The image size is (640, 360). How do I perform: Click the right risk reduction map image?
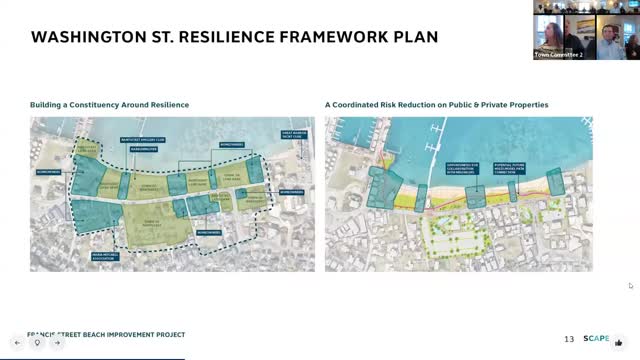pyautogui.click(x=459, y=194)
